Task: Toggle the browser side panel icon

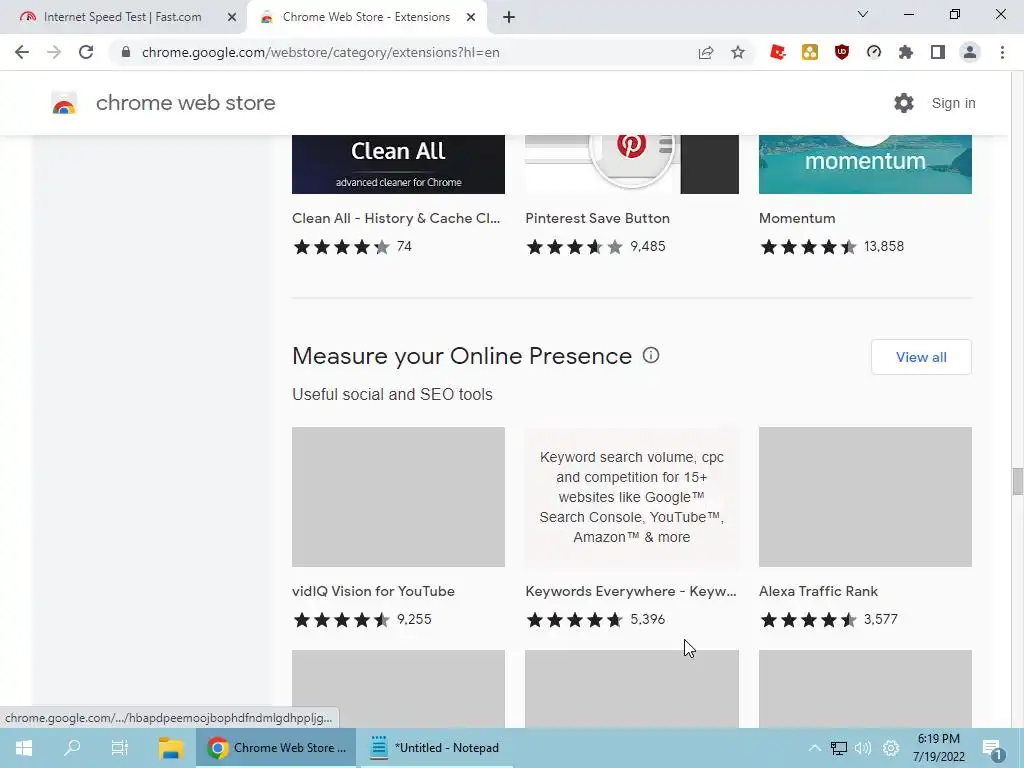Action: (938, 52)
